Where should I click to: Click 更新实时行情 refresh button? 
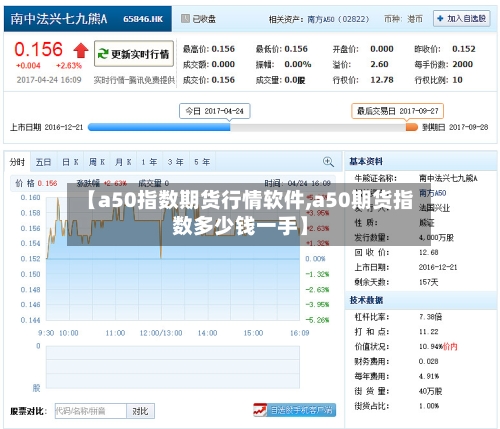tap(134, 54)
